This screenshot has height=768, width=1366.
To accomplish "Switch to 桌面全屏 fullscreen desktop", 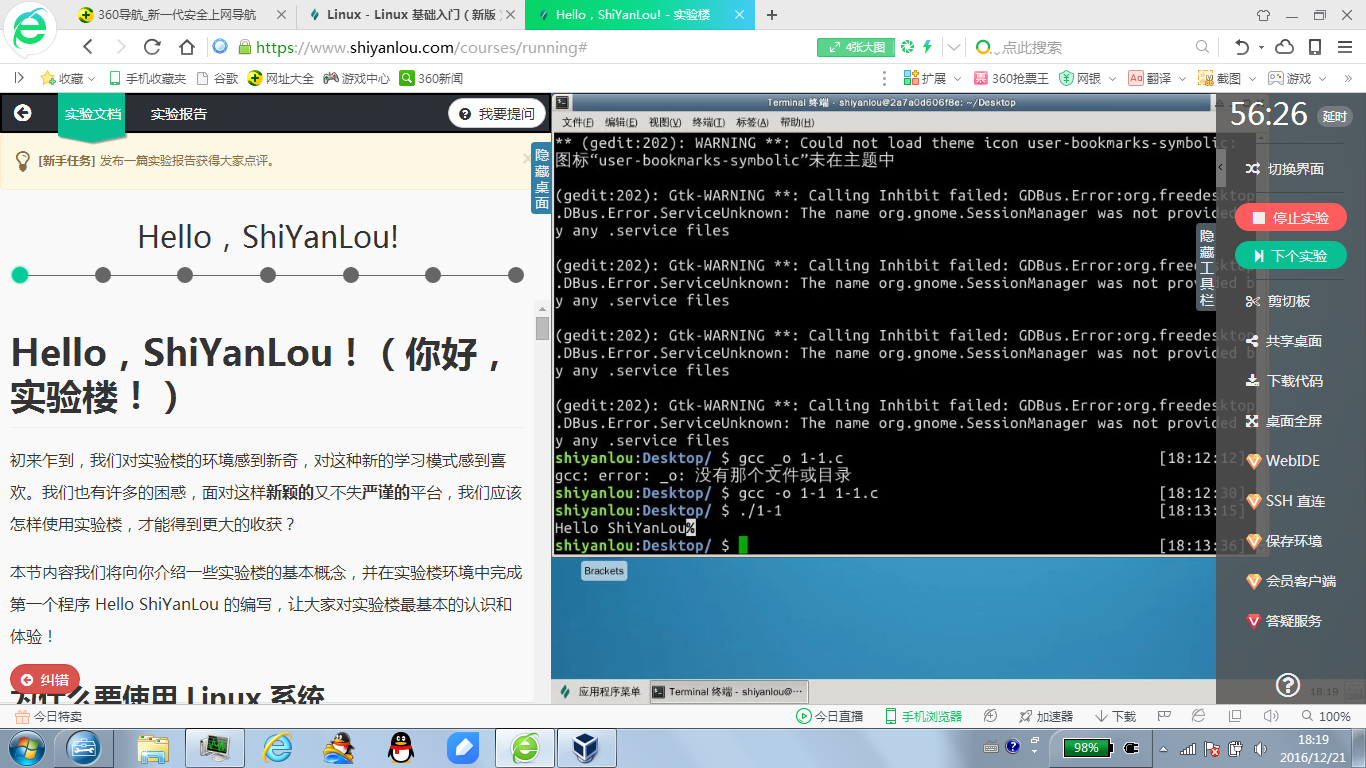I will 1284,421.
